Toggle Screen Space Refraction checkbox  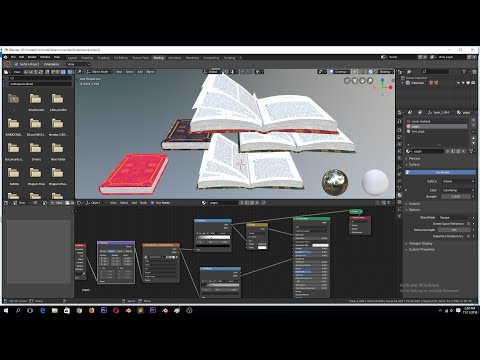click(469, 224)
